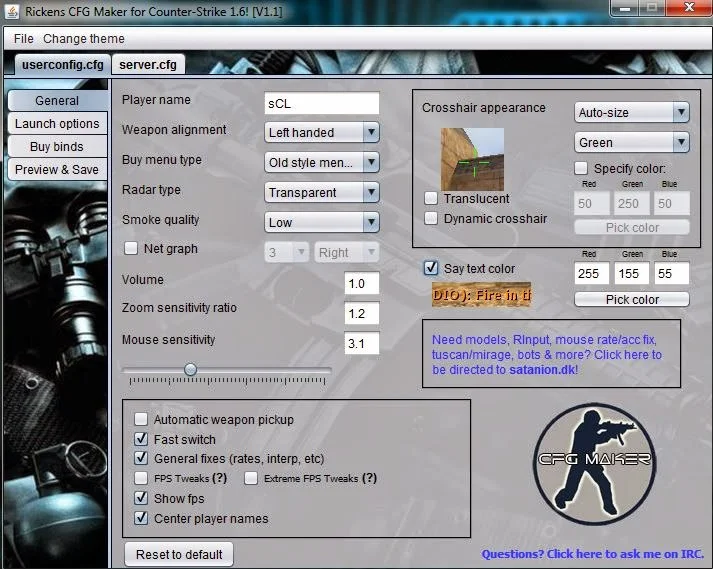Click the CFG Maker logo image

pos(594,463)
